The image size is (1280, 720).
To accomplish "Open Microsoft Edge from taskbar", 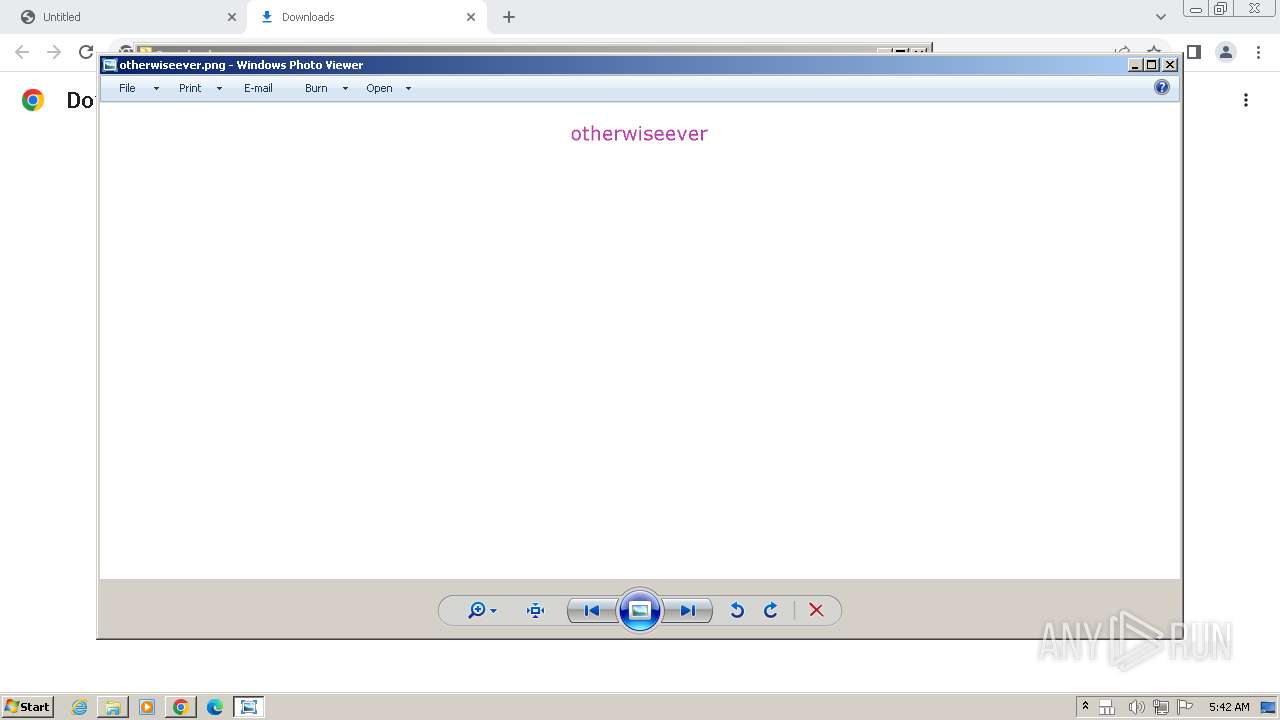I will coord(215,707).
